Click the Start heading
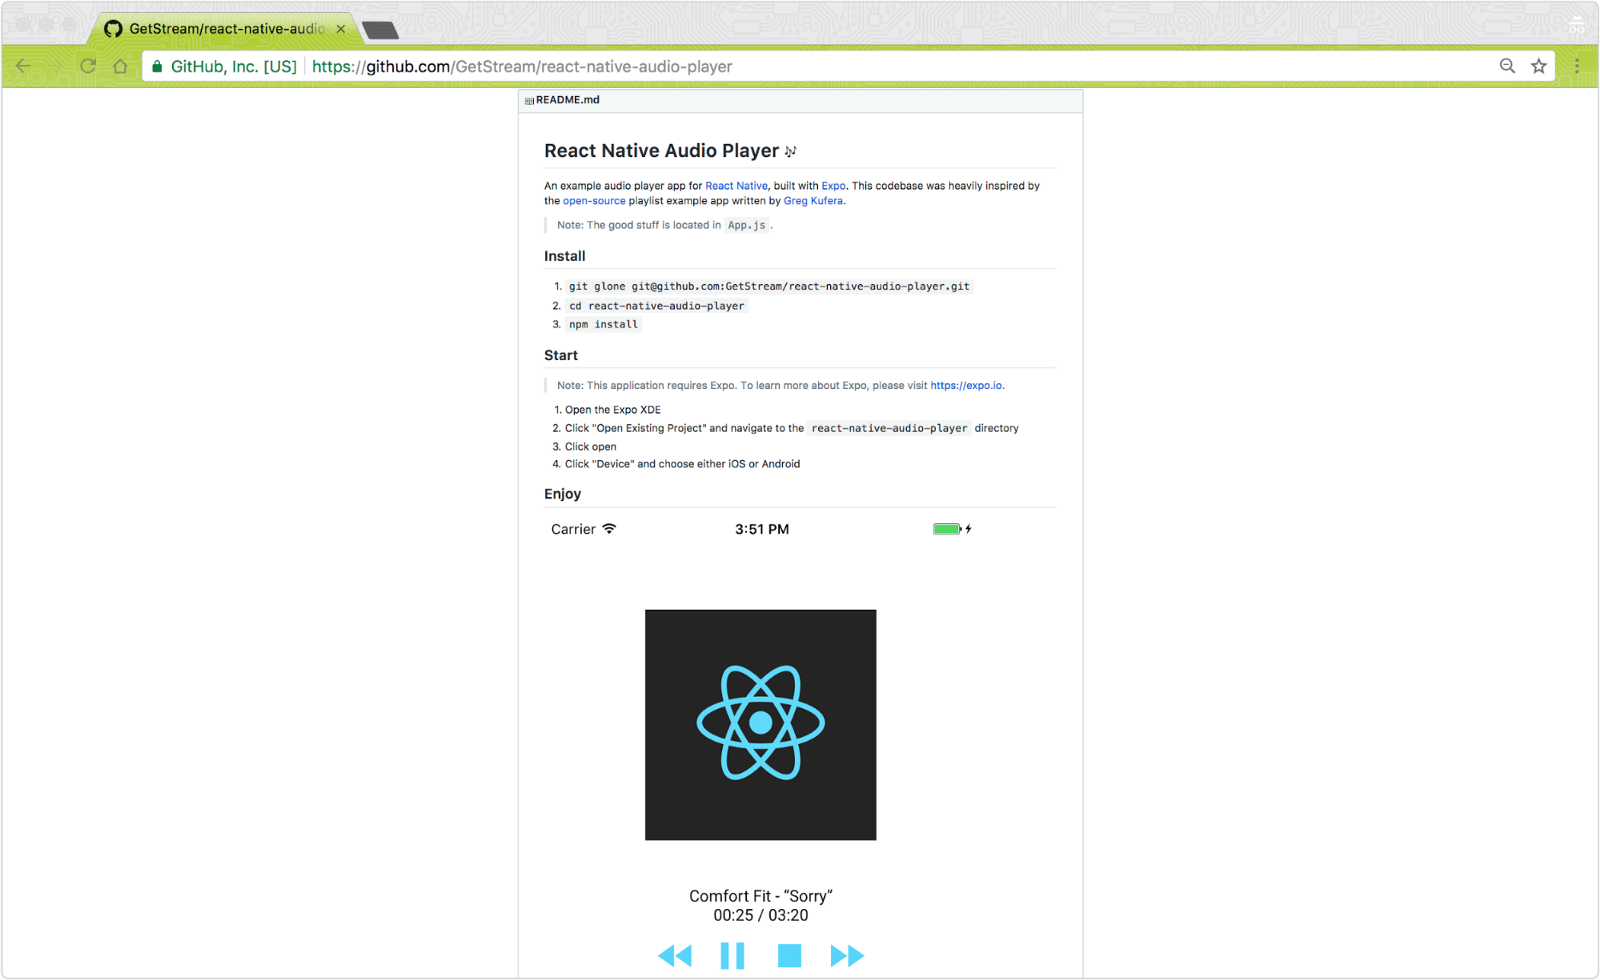This screenshot has width=1600, height=980. pyautogui.click(x=561, y=356)
